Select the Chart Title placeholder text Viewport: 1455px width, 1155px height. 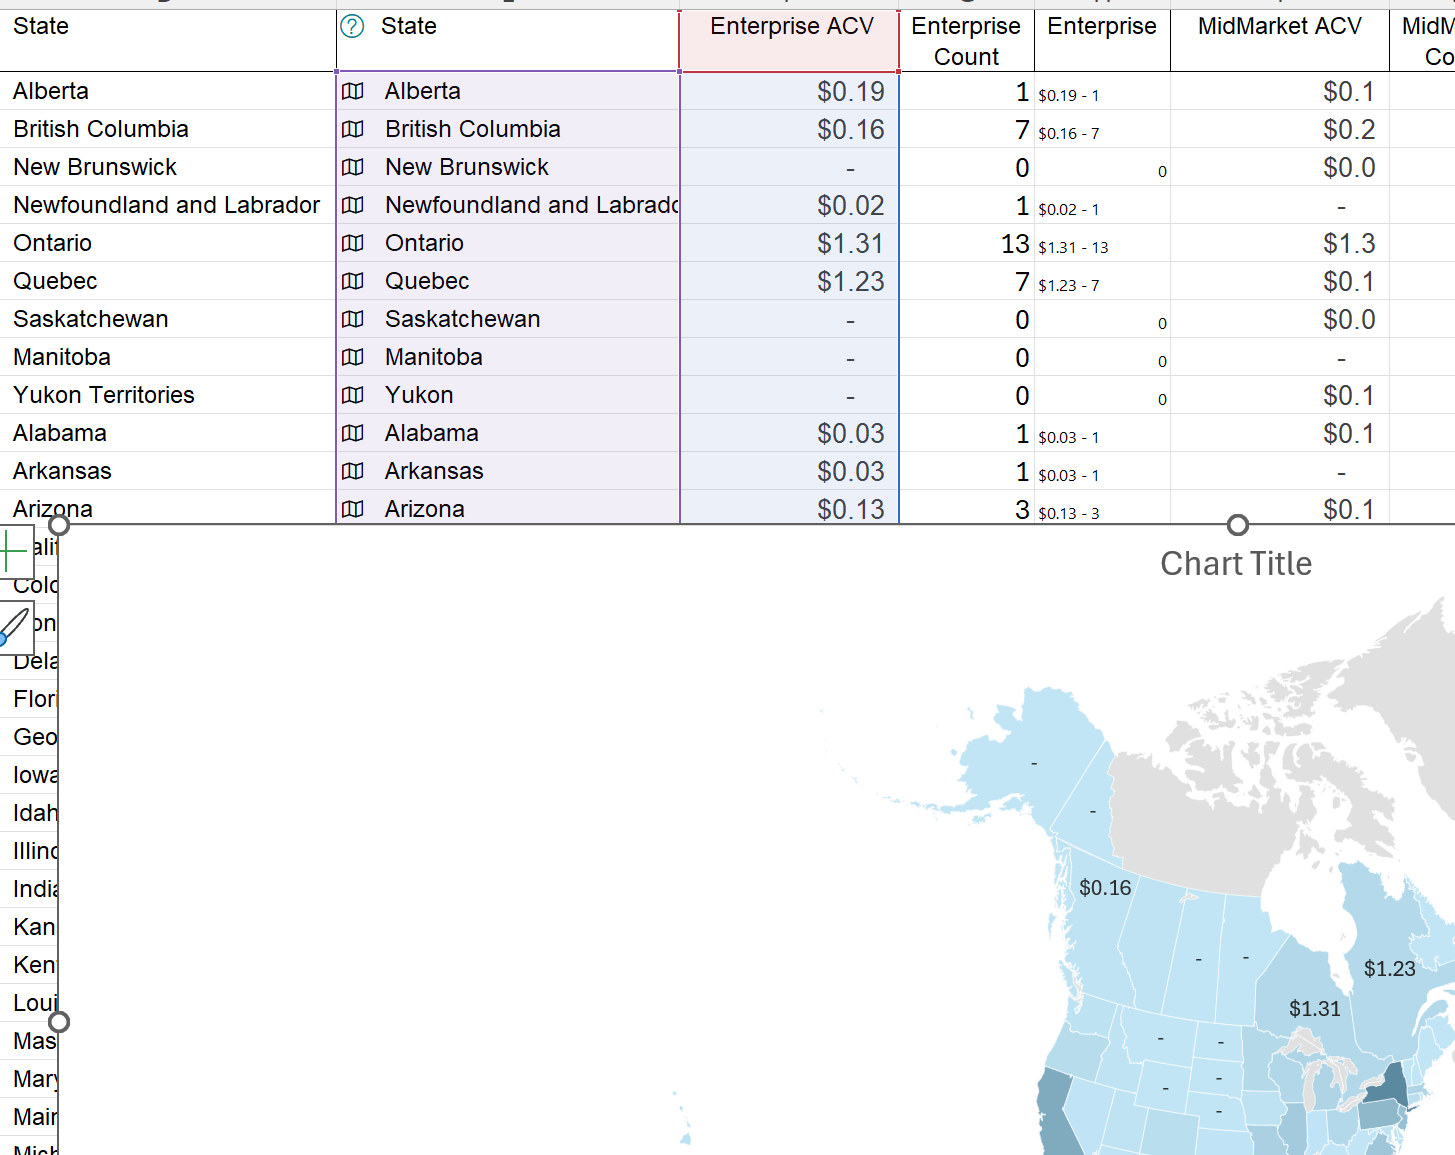tap(1236, 563)
